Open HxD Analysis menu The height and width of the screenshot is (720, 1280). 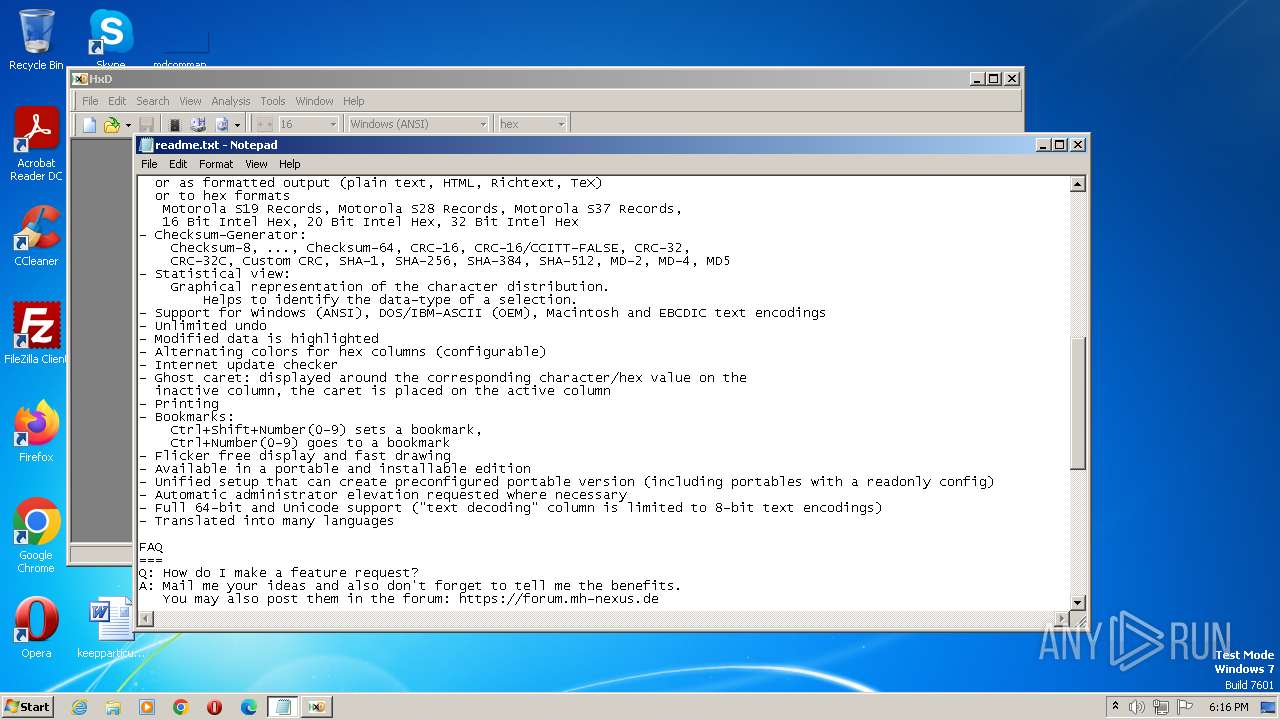click(231, 101)
